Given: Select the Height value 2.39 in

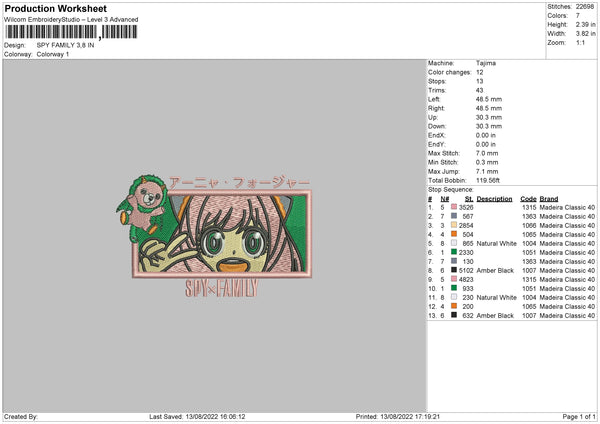Looking at the screenshot, I should (585, 24).
